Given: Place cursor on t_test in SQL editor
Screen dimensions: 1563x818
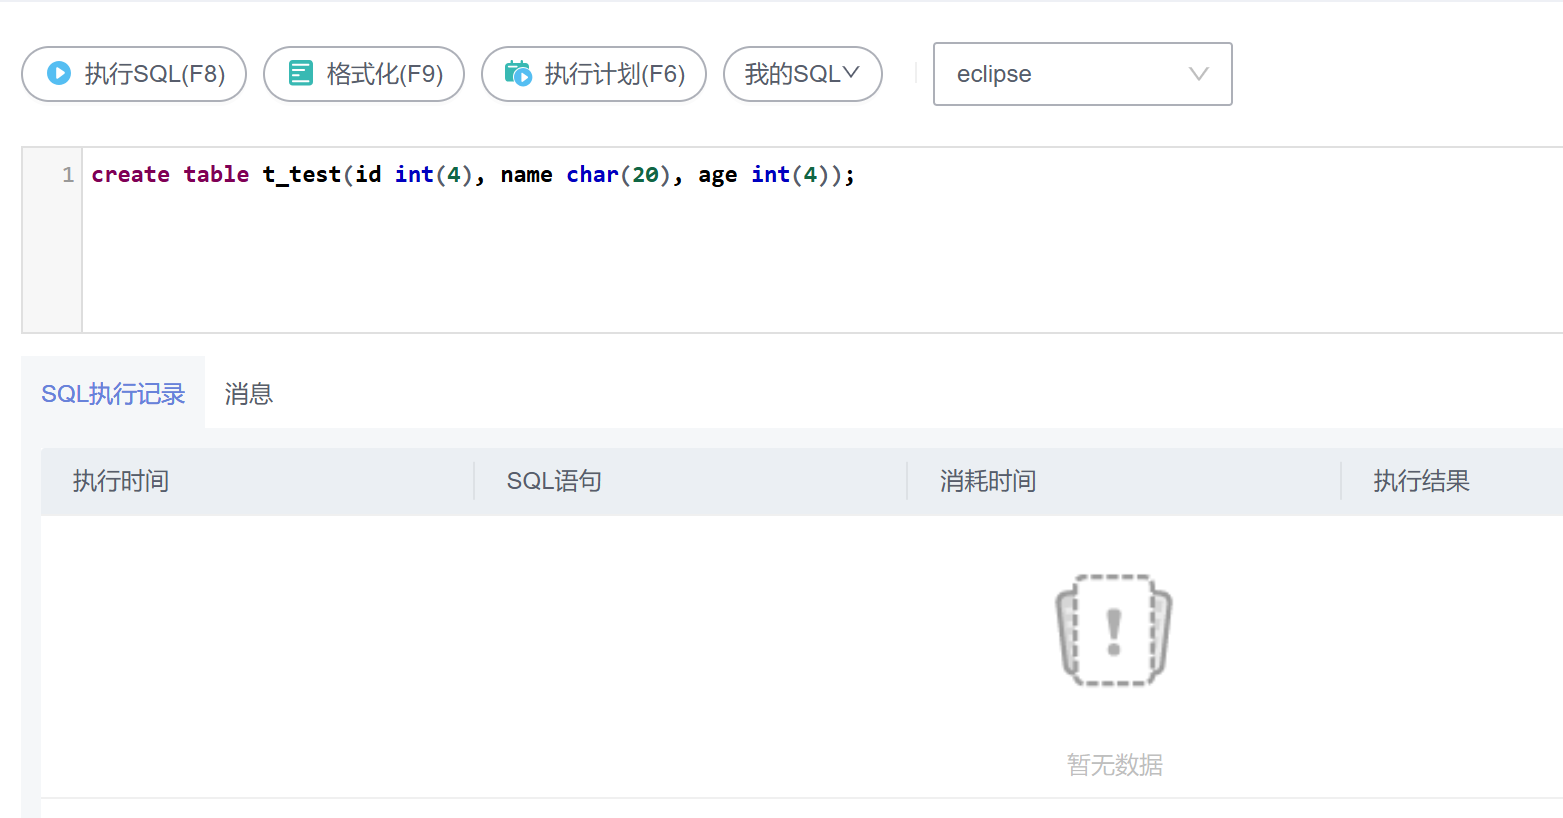Looking at the screenshot, I should (x=301, y=175).
